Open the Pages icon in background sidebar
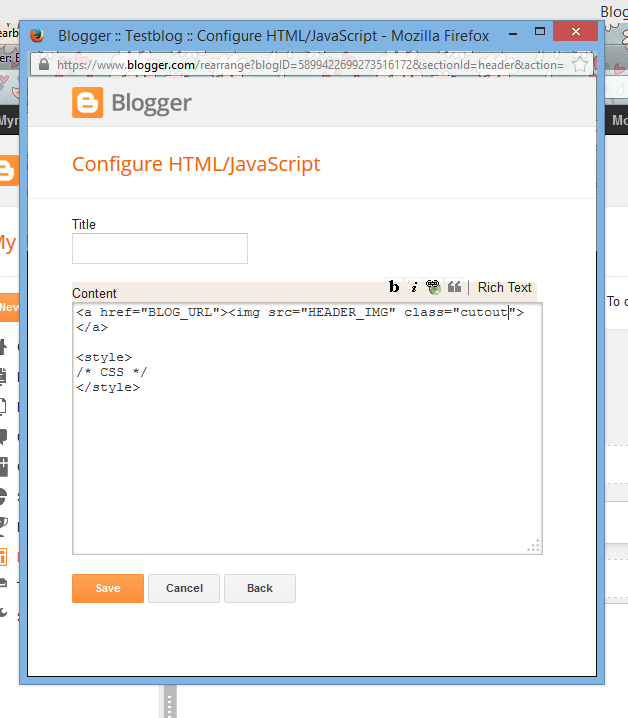This screenshot has width=628, height=718. 3,406
